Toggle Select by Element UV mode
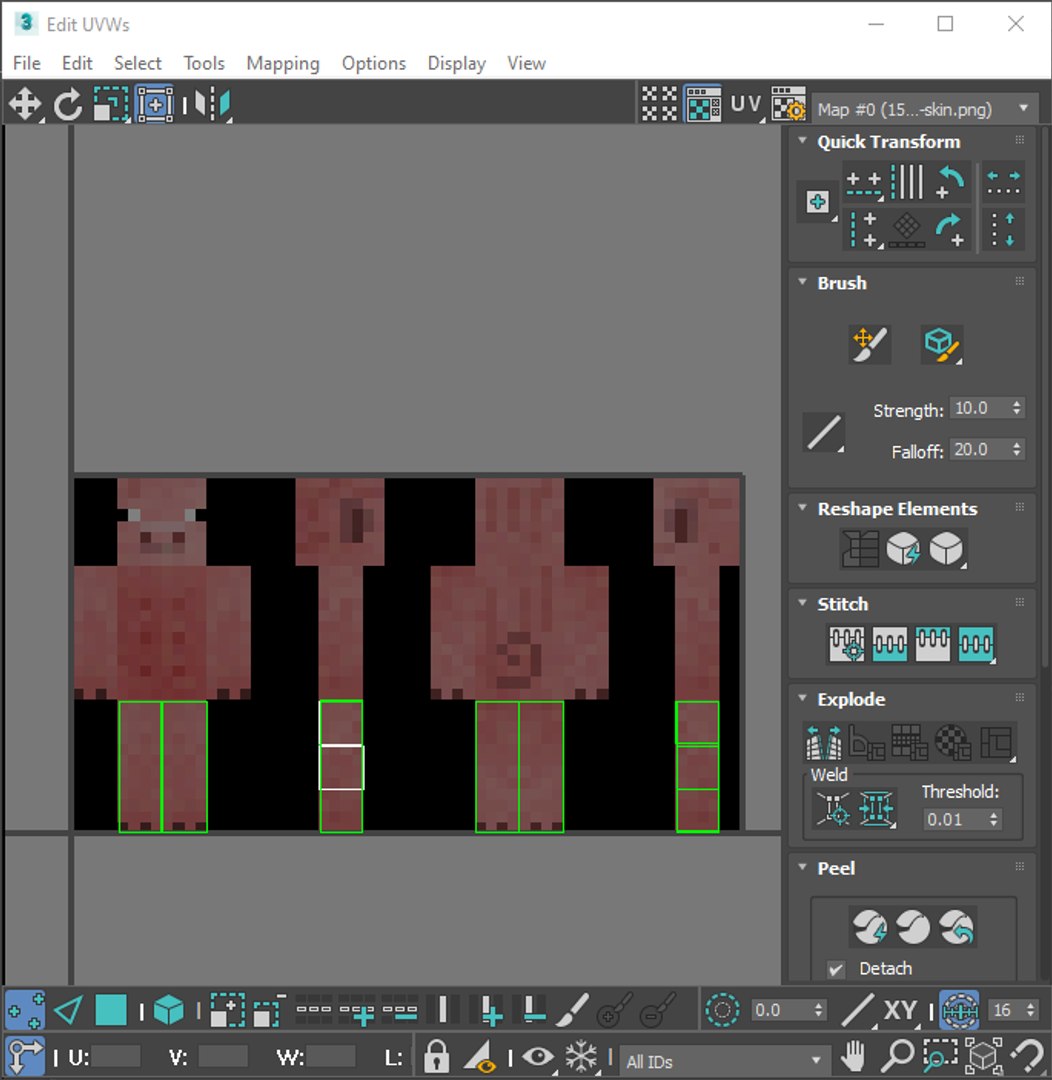This screenshot has width=1052, height=1080. 169,1010
